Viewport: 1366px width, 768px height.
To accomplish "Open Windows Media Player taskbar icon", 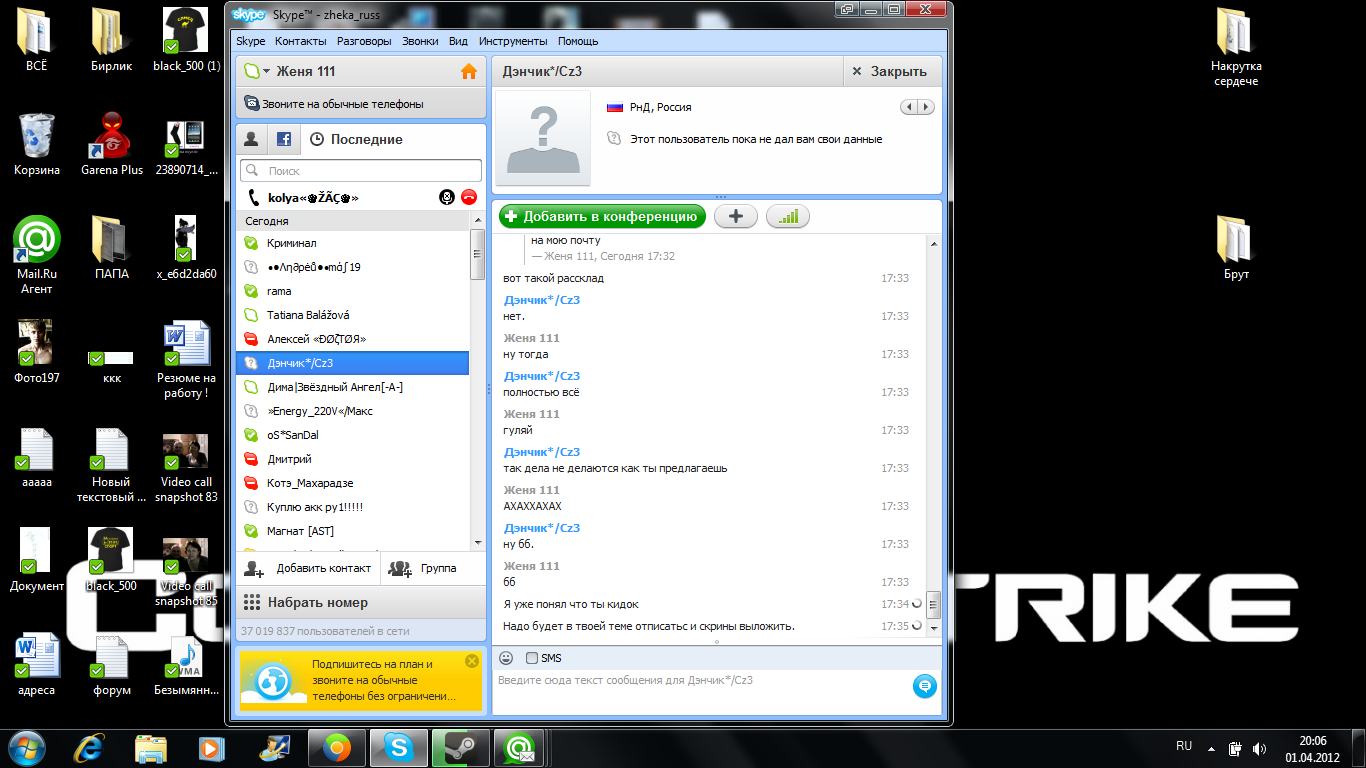I will coord(212,747).
